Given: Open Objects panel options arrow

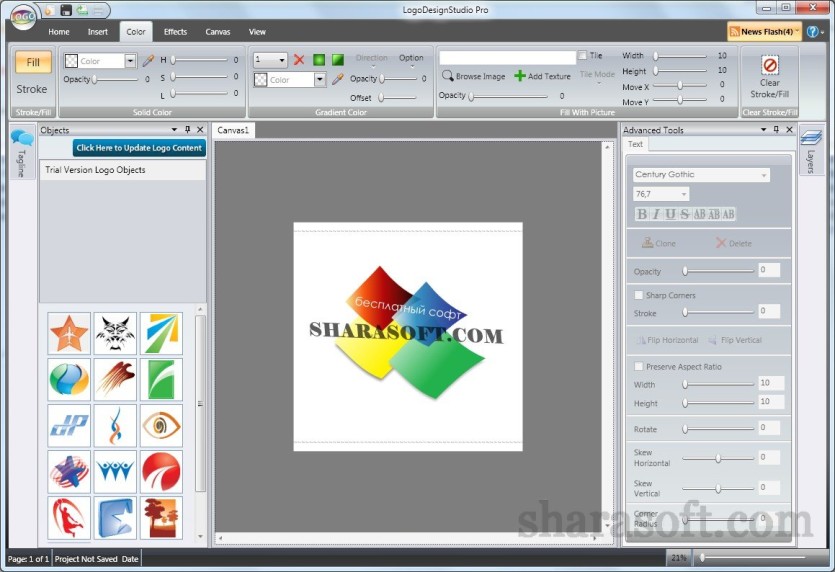Looking at the screenshot, I should point(174,129).
